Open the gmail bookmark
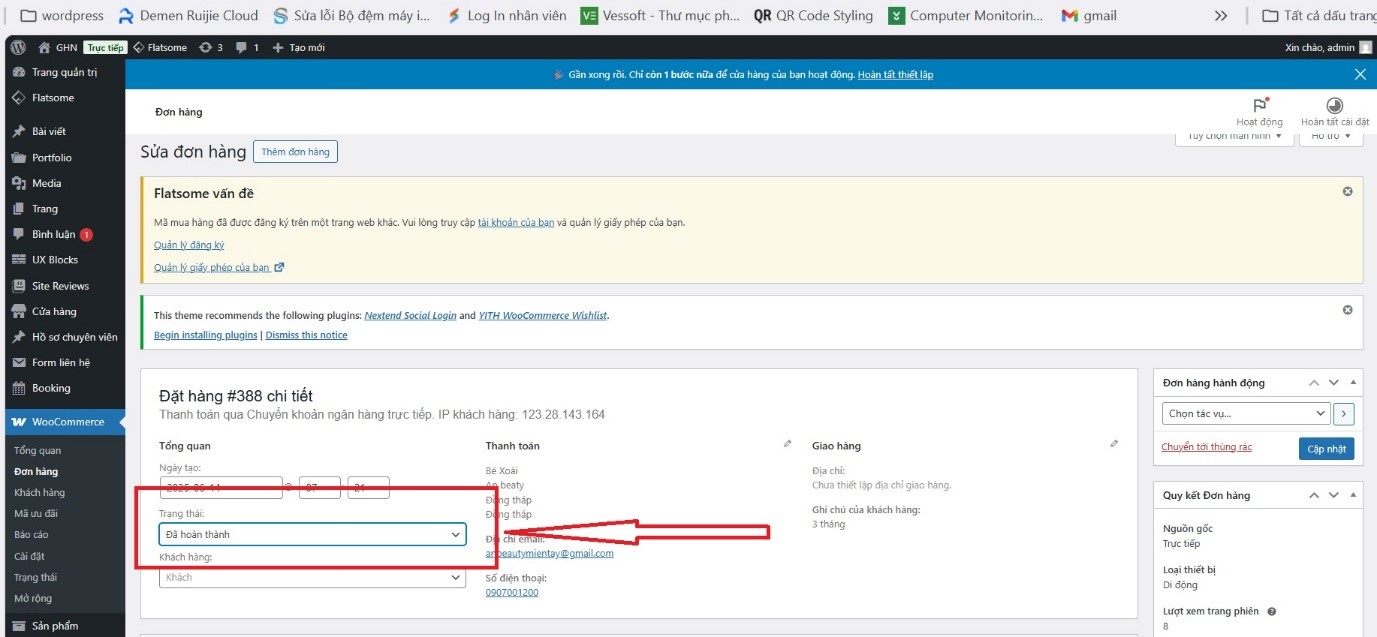Viewport: 1377px width, 637px height. (1089, 16)
